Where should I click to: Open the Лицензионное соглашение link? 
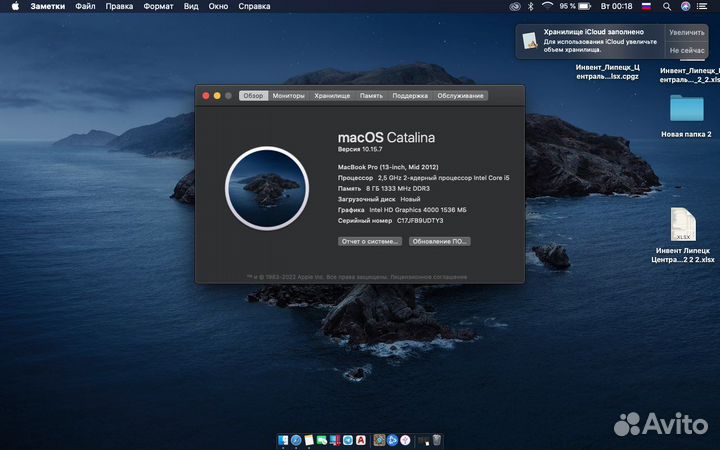coord(429,277)
